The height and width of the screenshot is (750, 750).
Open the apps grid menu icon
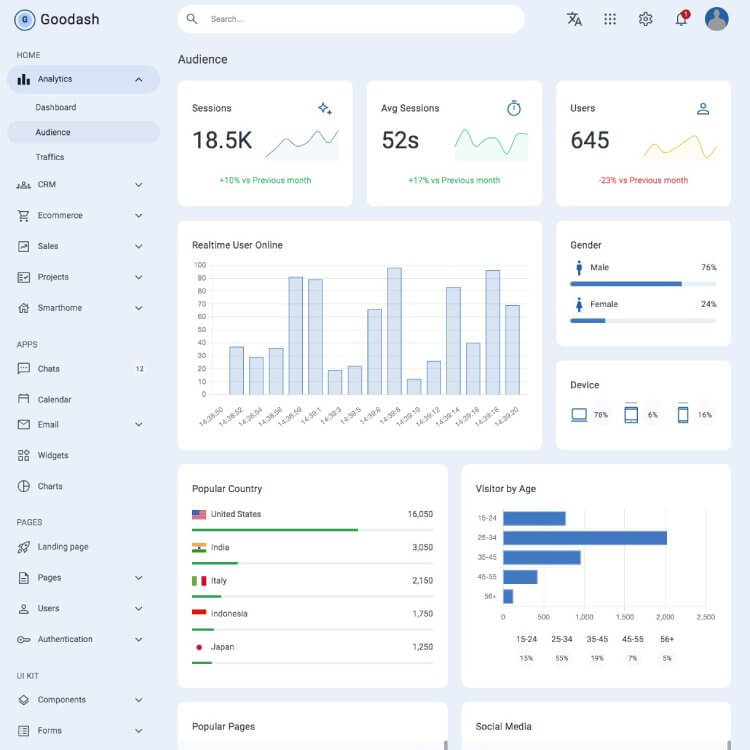pos(610,19)
